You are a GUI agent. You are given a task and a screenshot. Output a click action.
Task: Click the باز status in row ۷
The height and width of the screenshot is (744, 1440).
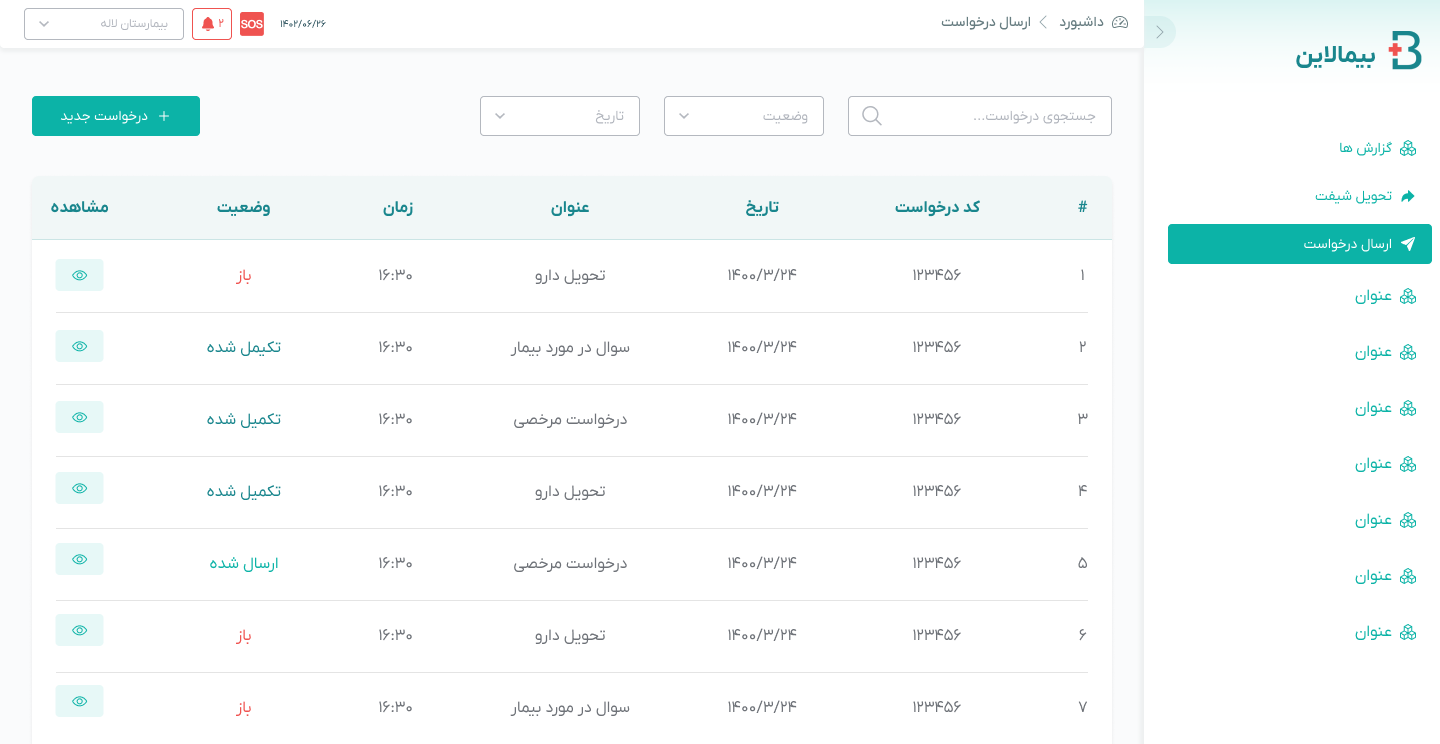(x=244, y=707)
